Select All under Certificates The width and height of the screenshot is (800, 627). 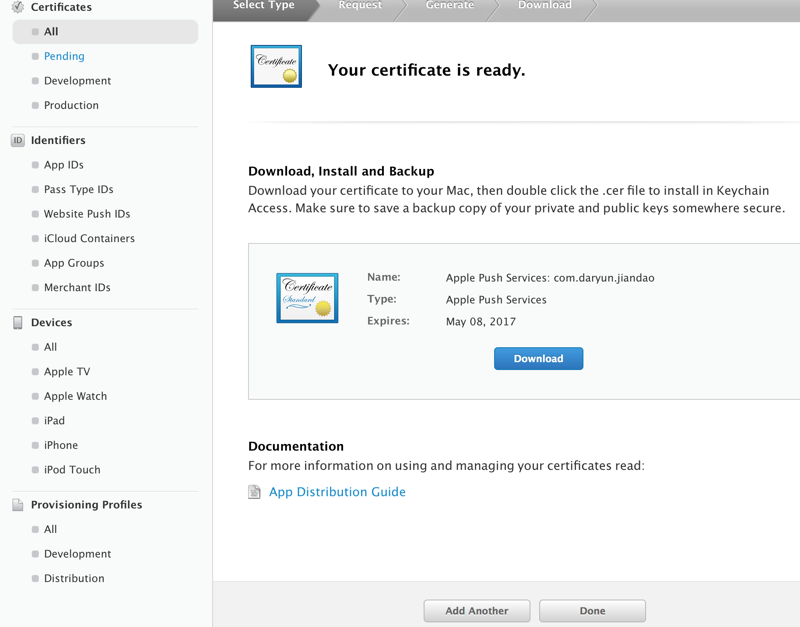(105, 32)
